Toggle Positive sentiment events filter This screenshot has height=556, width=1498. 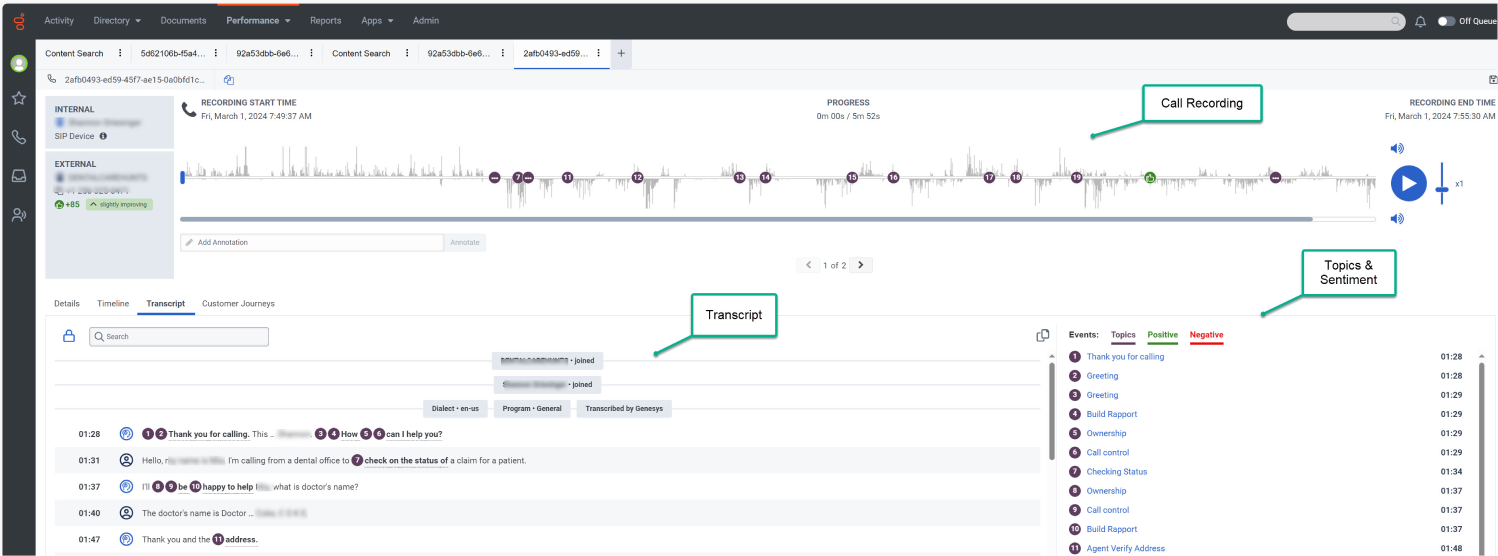coord(1162,335)
